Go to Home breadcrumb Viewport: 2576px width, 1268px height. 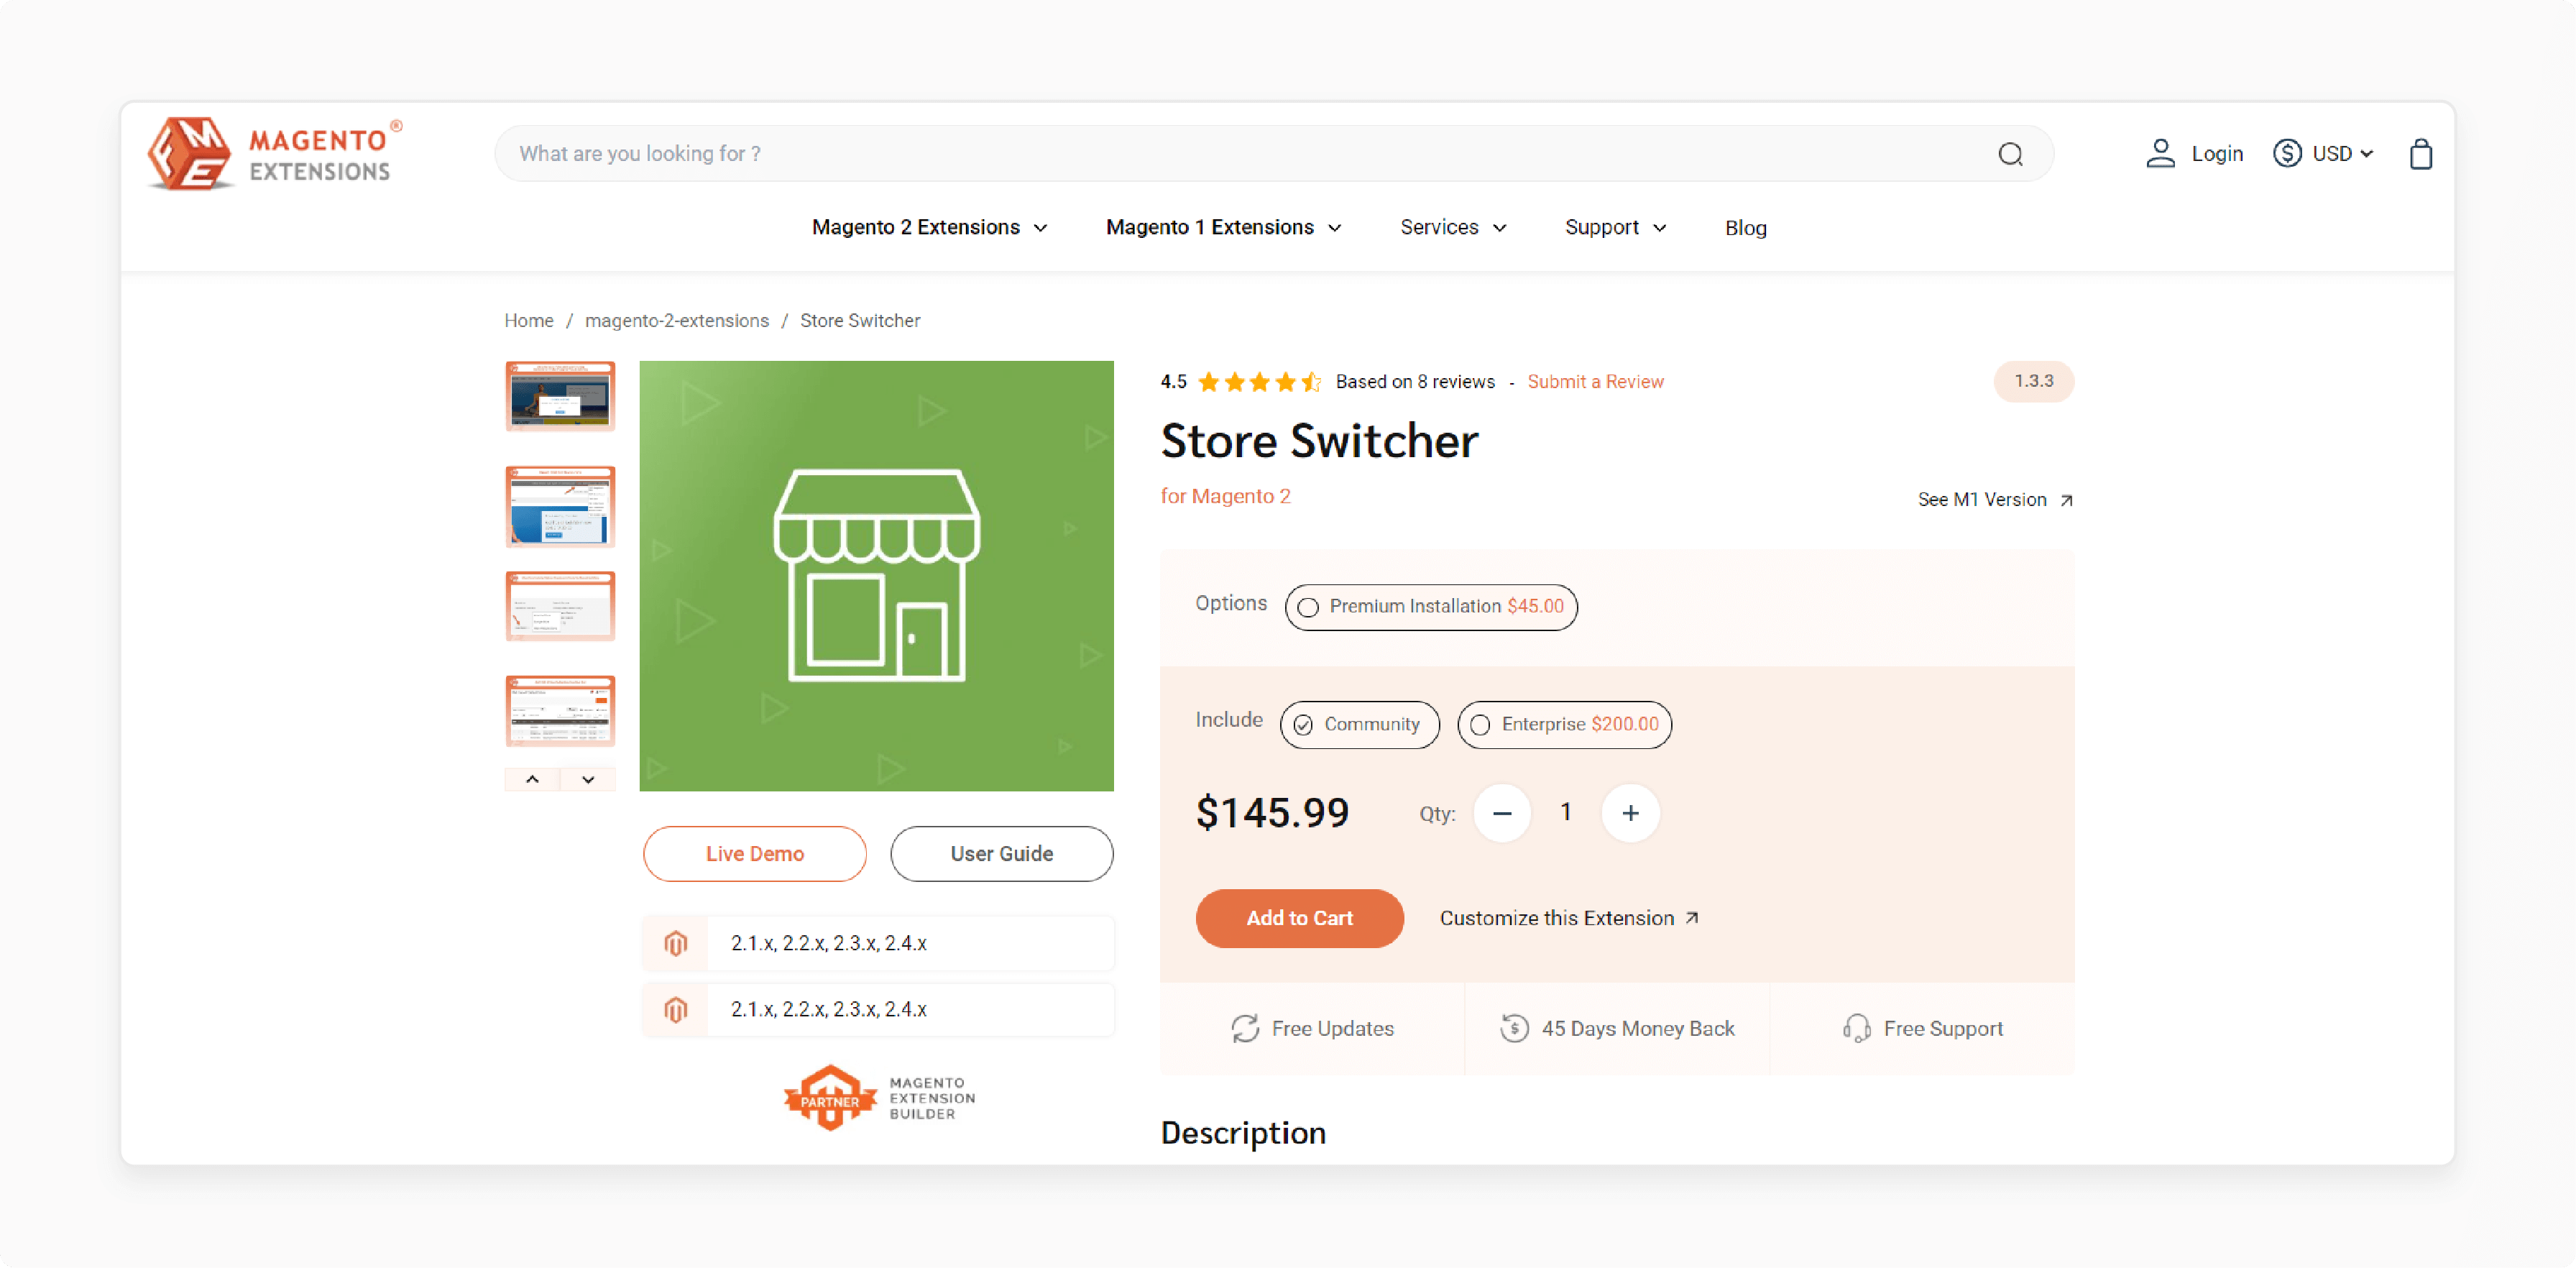(x=528, y=321)
